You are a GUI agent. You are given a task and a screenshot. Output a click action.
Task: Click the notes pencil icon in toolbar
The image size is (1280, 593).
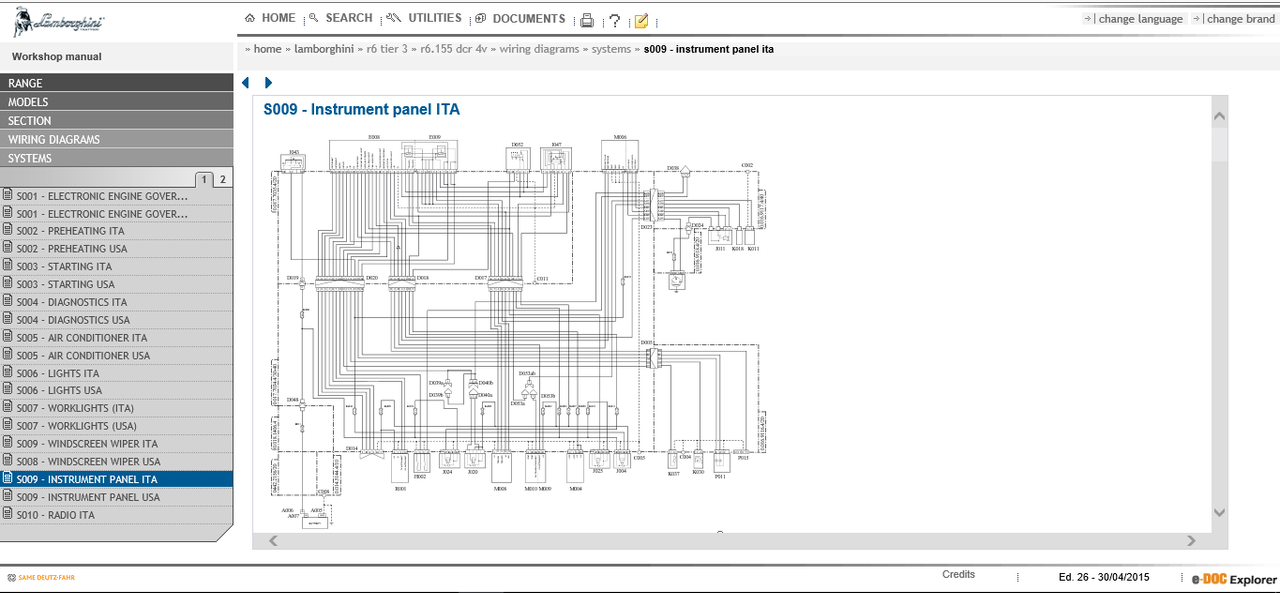click(x=641, y=20)
